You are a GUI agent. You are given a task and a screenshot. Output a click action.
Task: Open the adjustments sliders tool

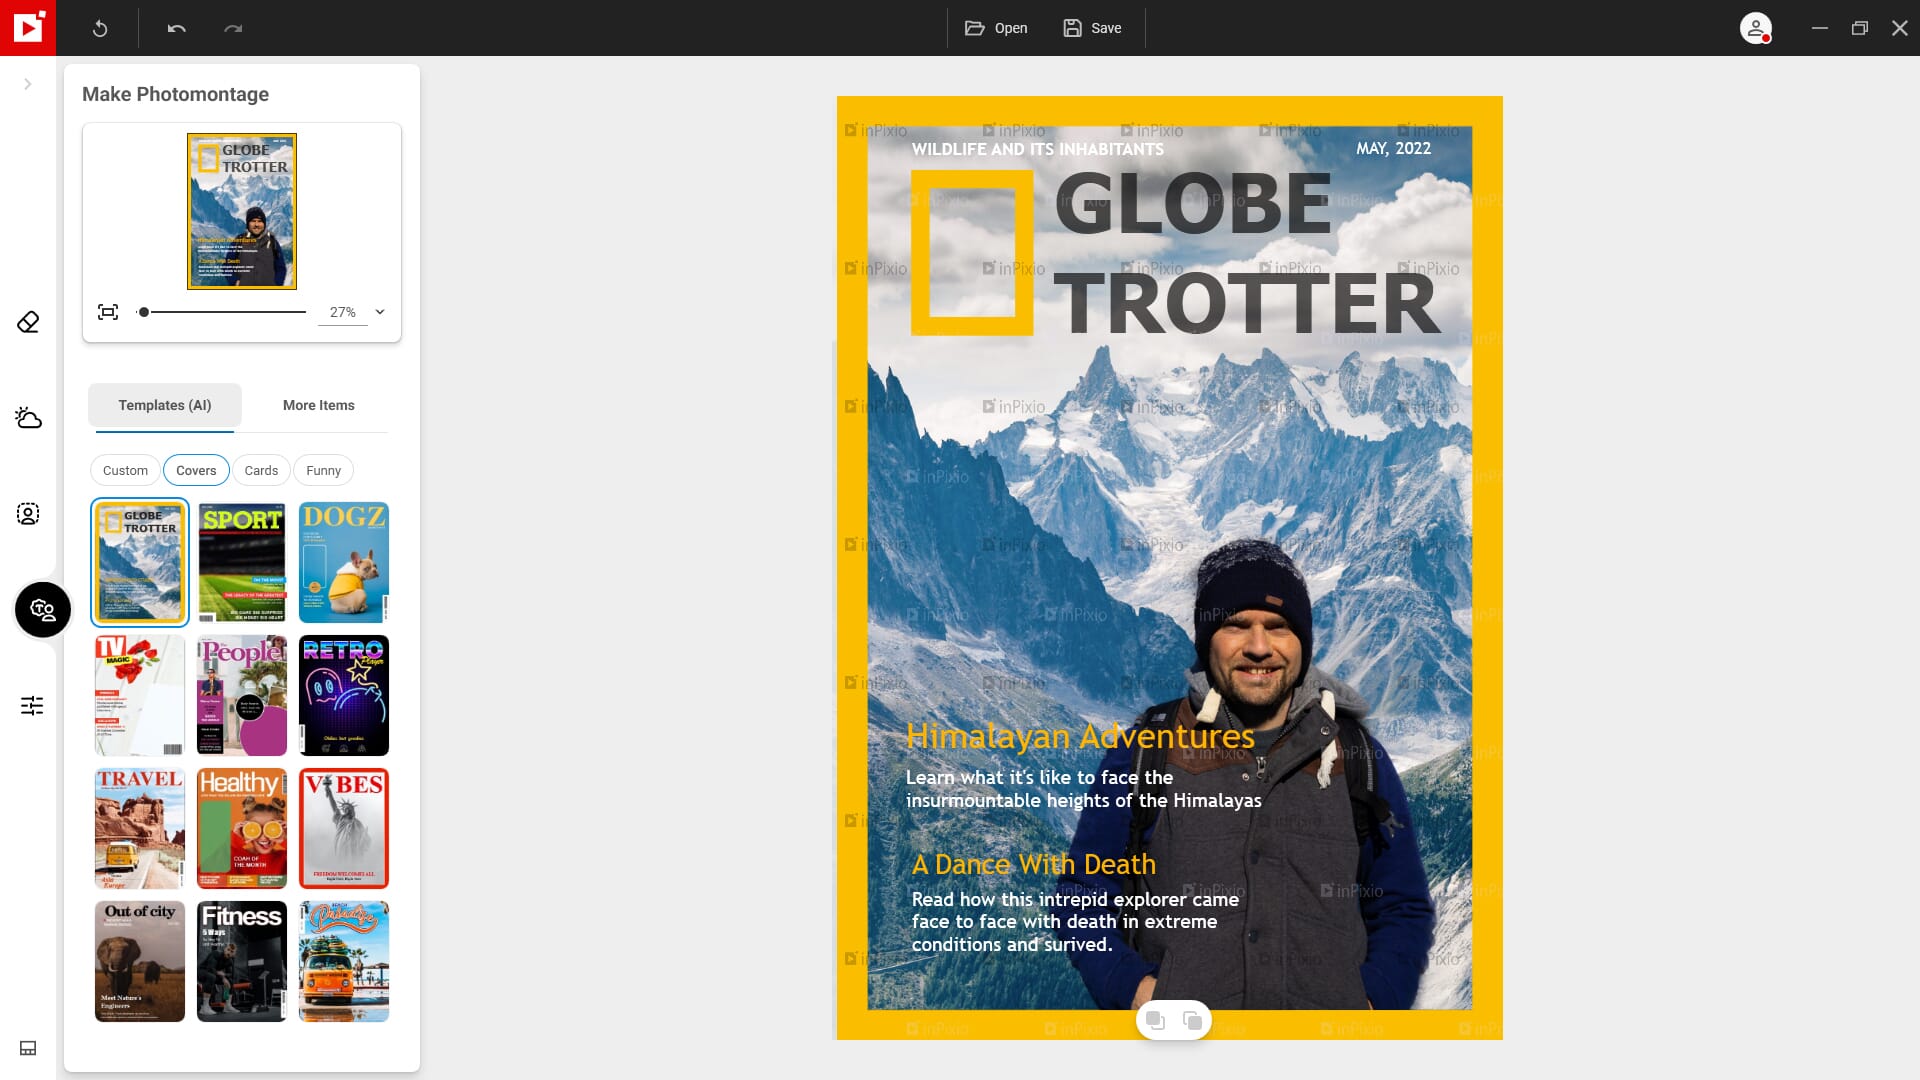click(32, 706)
